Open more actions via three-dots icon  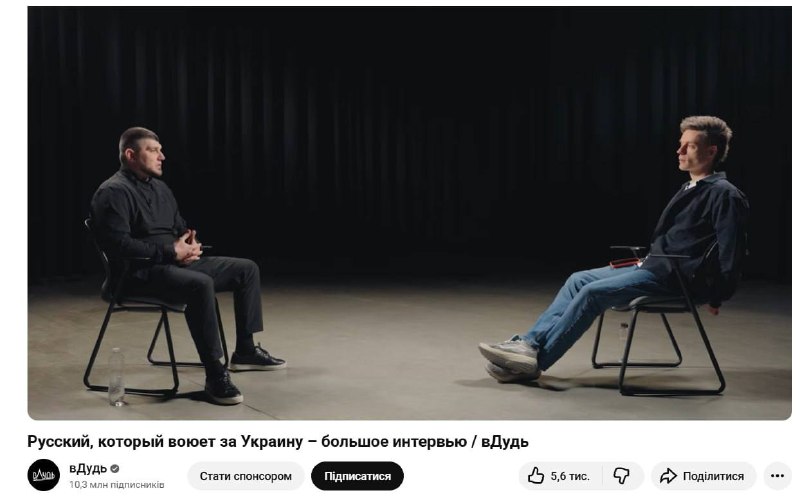click(x=777, y=475)
